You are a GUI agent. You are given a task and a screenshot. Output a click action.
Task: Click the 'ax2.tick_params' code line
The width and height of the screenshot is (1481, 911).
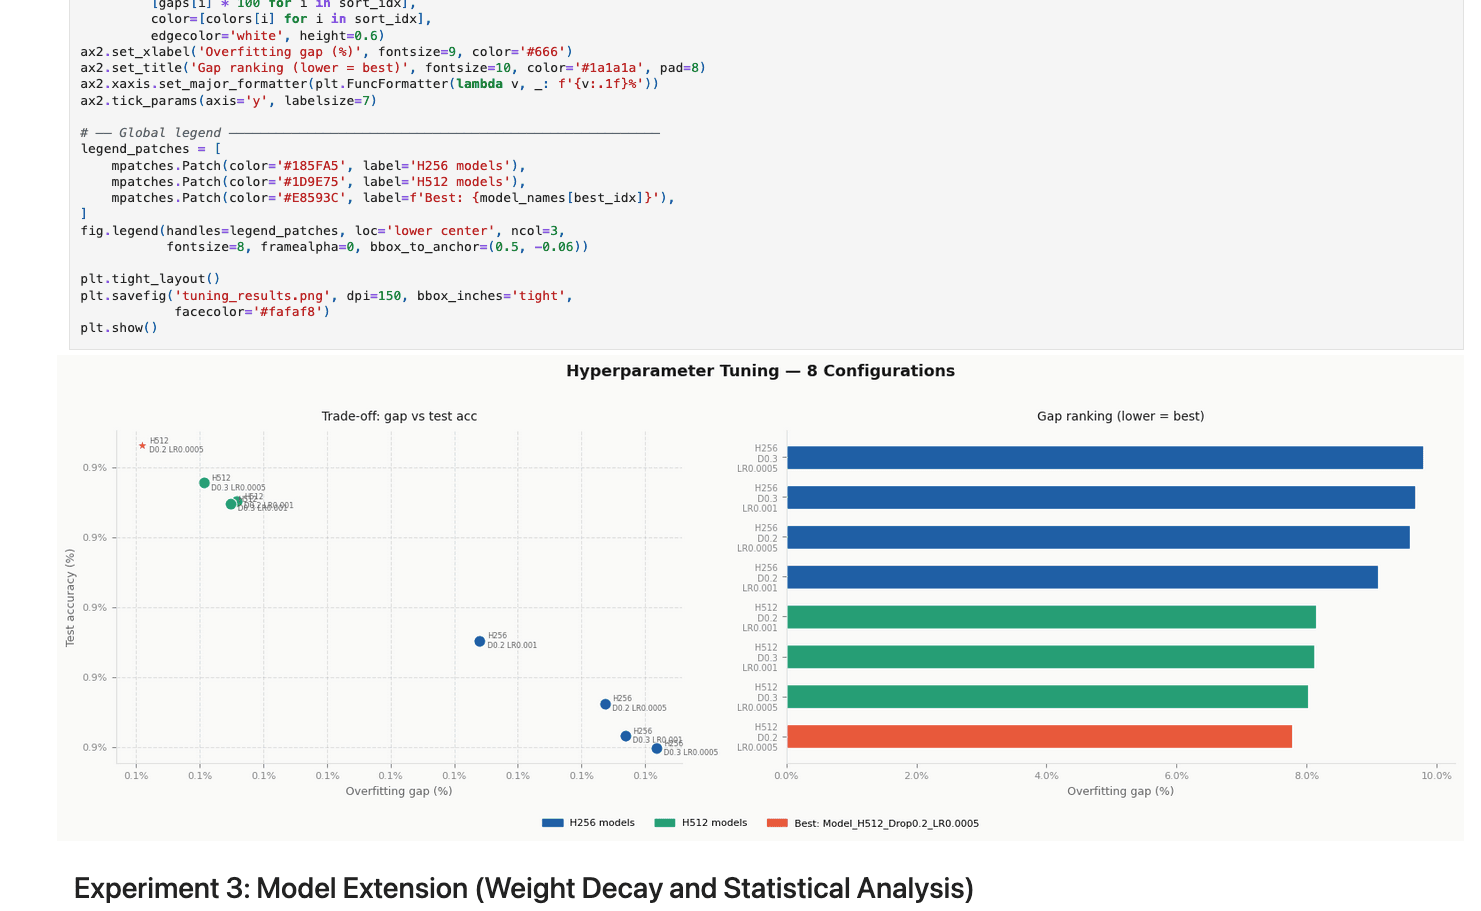[x=228, y=101]
